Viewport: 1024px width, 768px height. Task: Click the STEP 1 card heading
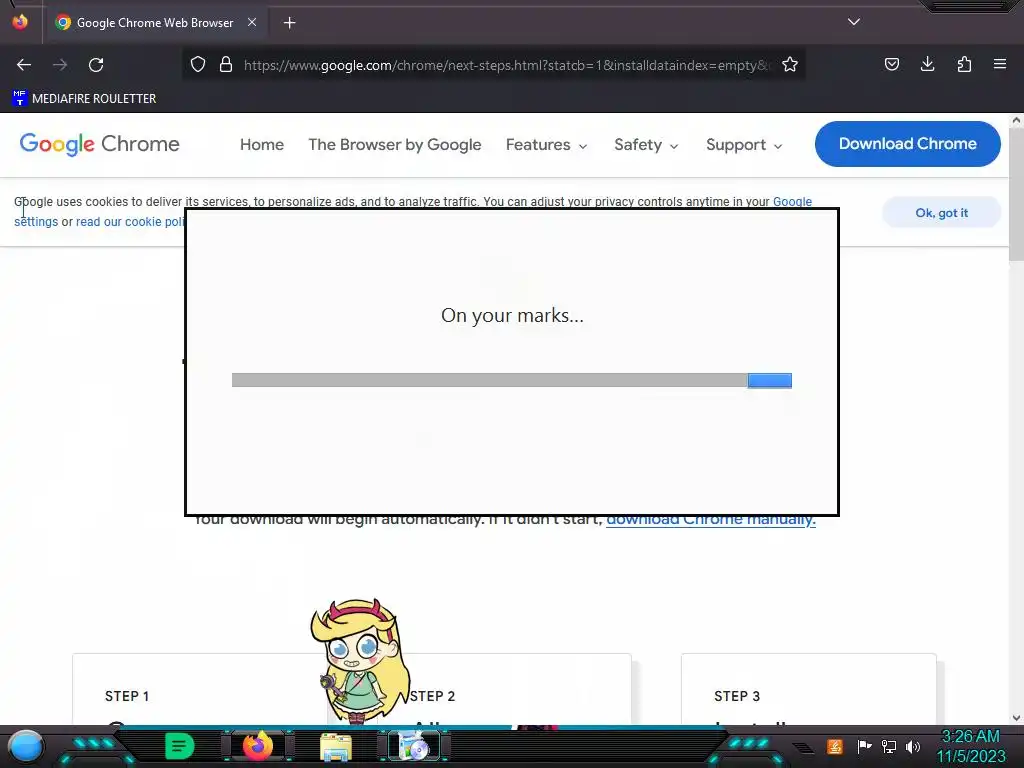[127, 696]
